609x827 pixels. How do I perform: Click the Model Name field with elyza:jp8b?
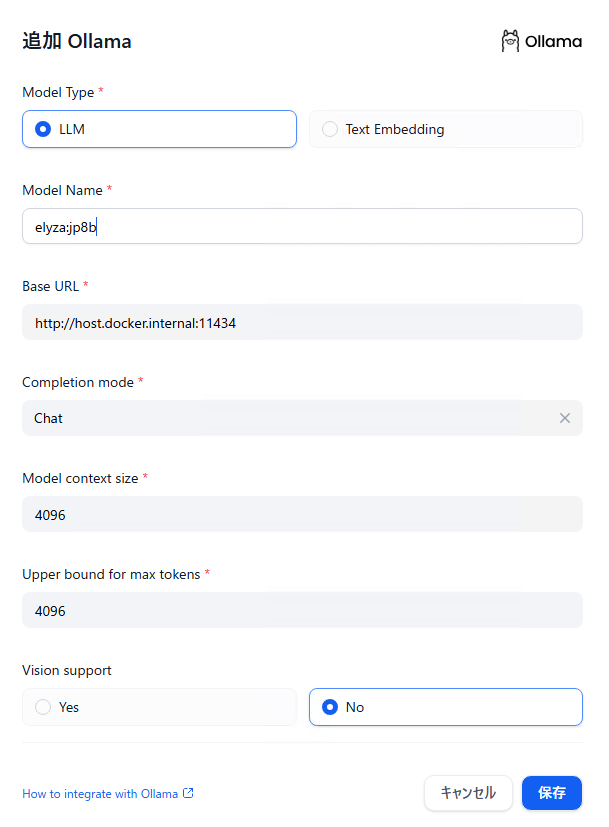coord(302,226)
